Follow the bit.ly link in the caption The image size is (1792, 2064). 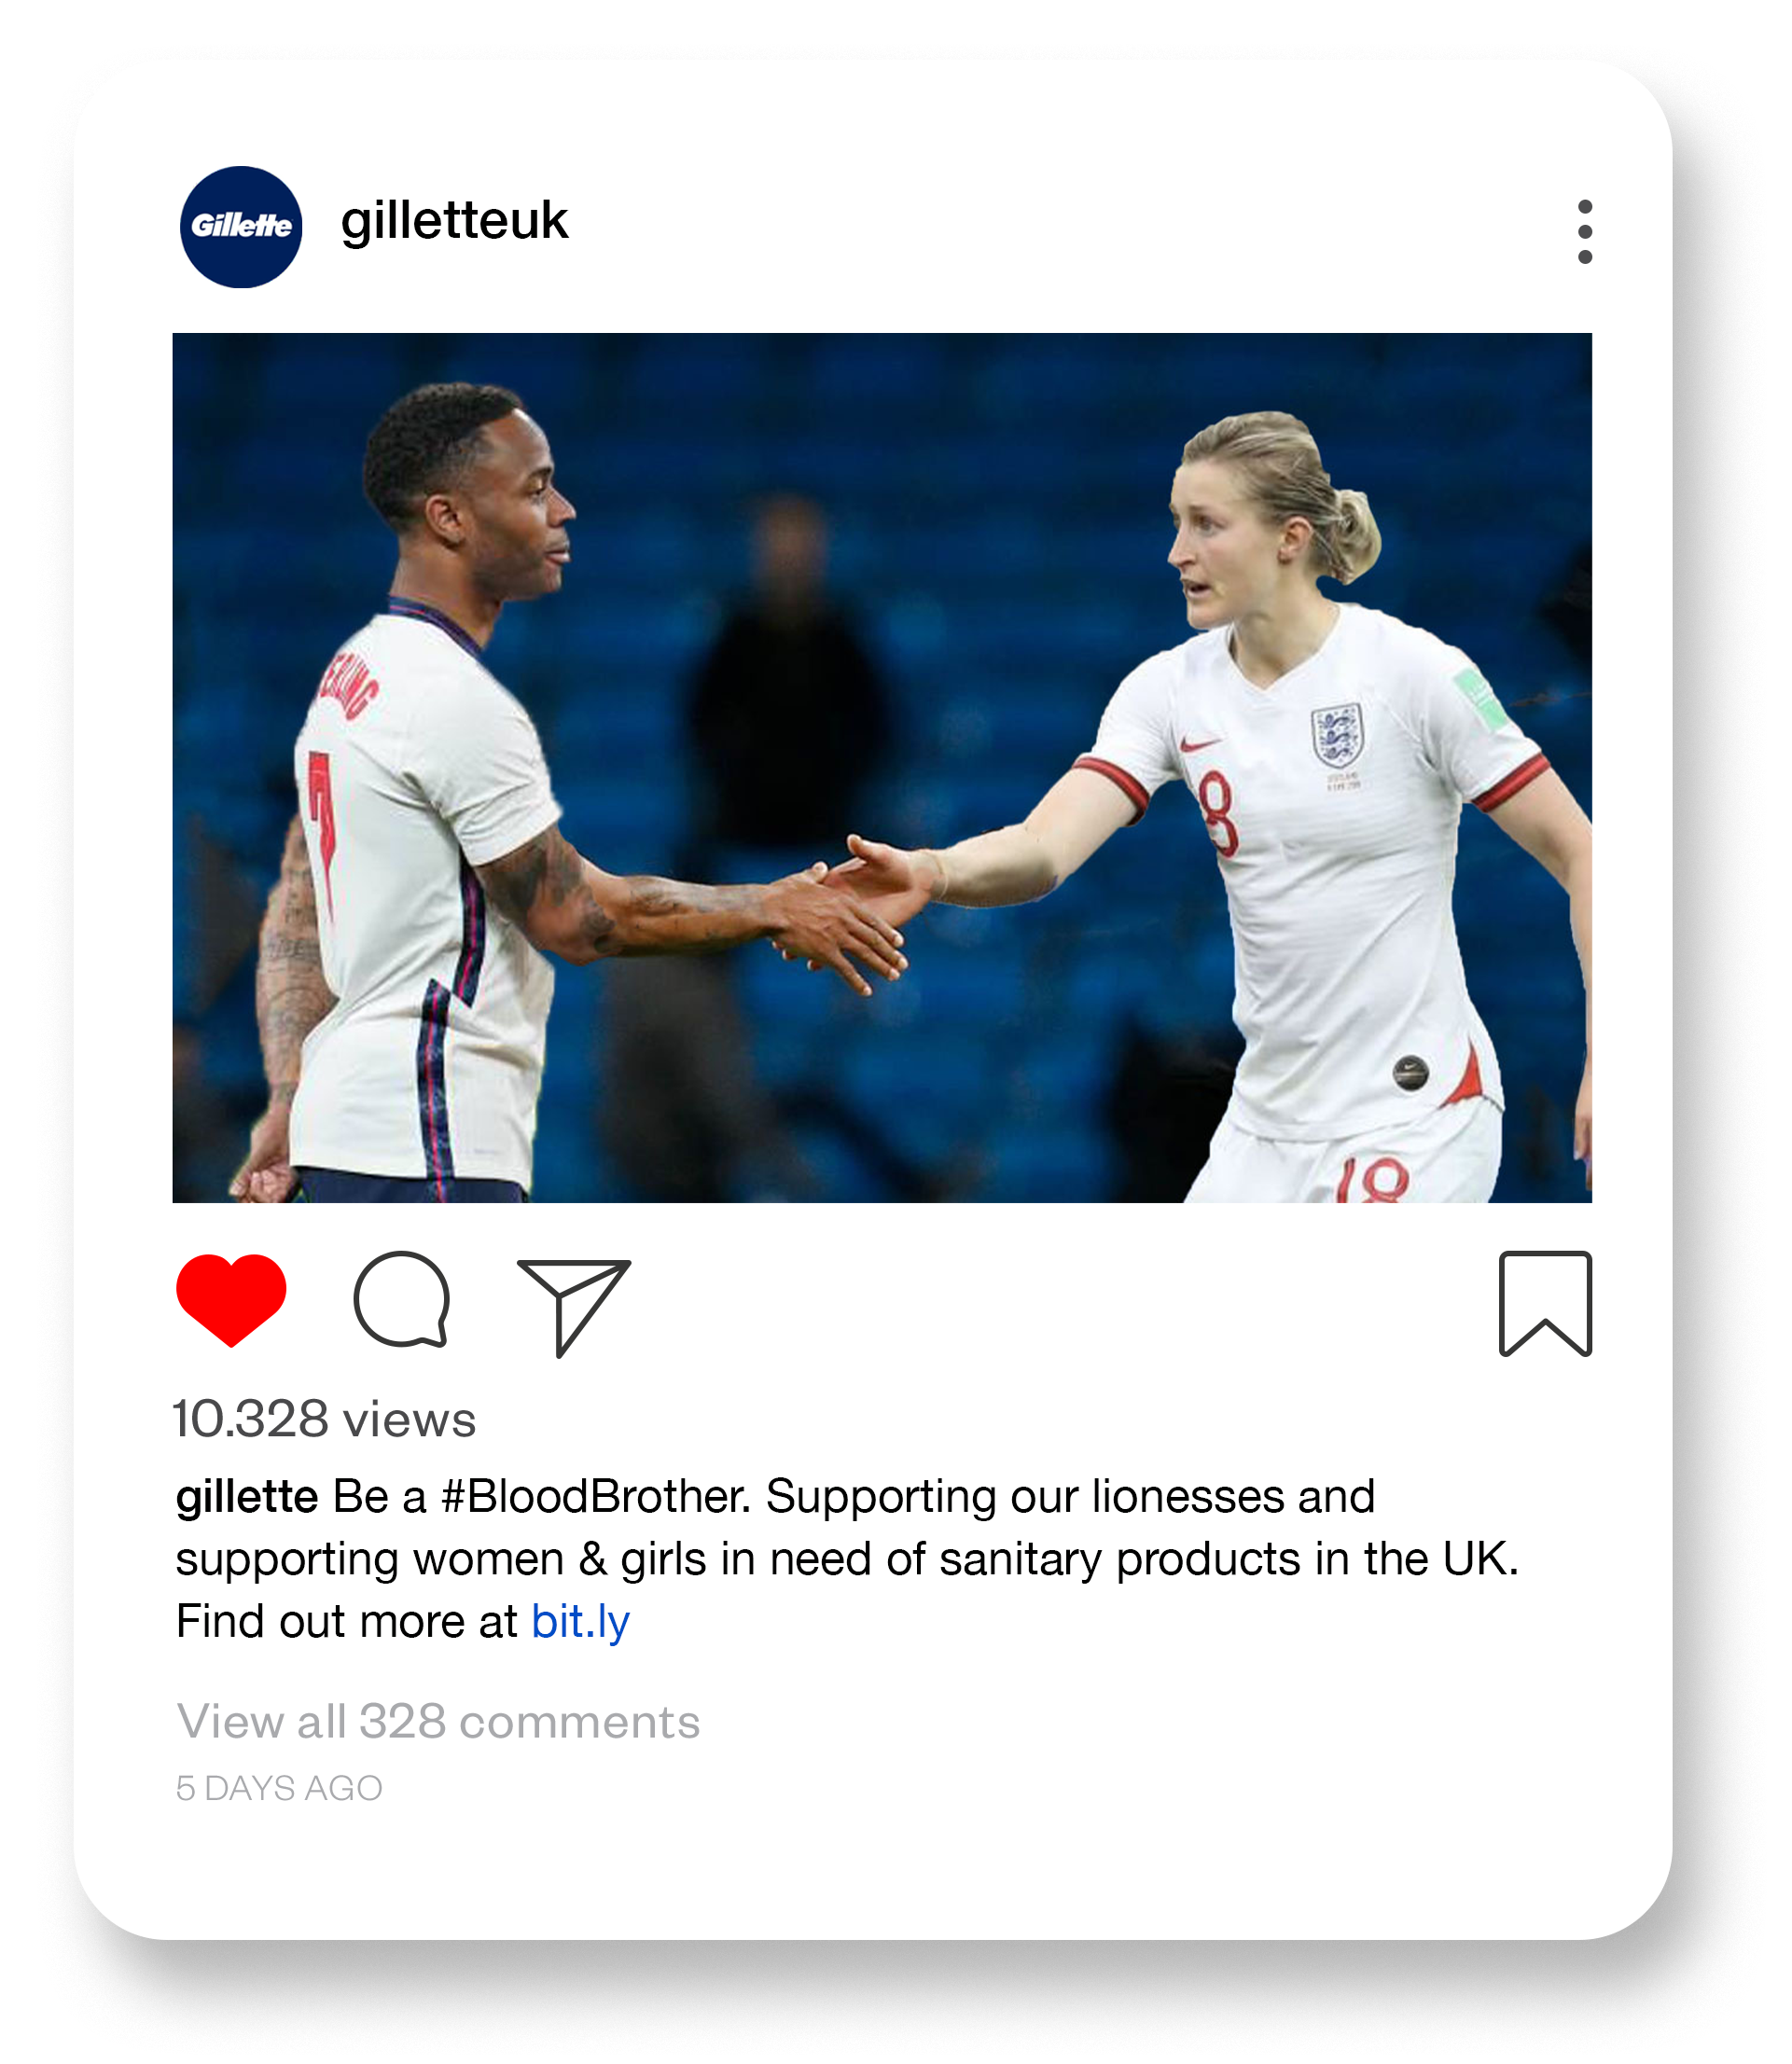coord(580,1622)
